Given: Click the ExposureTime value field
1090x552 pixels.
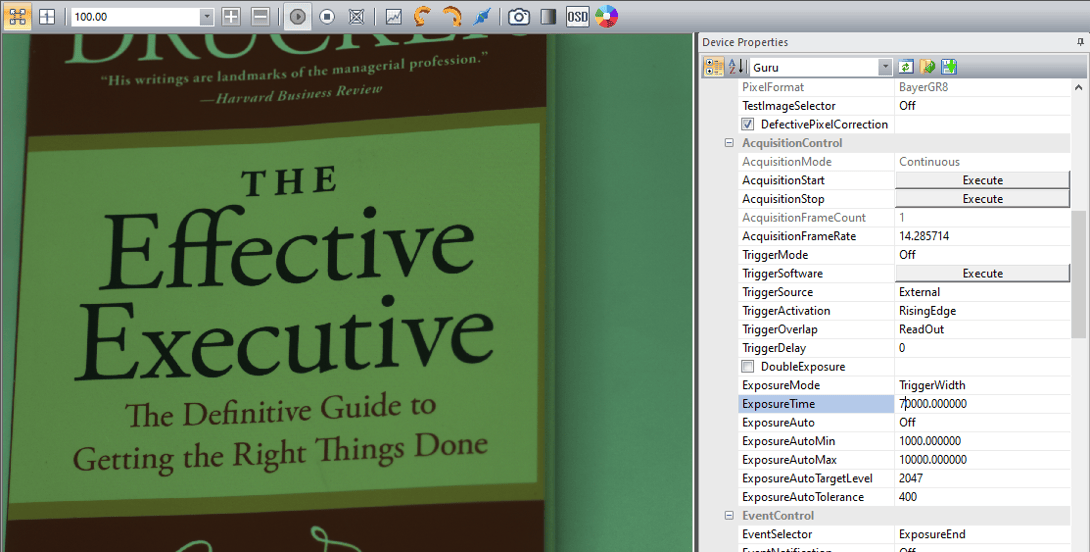Looking at the screenshot, I should (982, 404).
